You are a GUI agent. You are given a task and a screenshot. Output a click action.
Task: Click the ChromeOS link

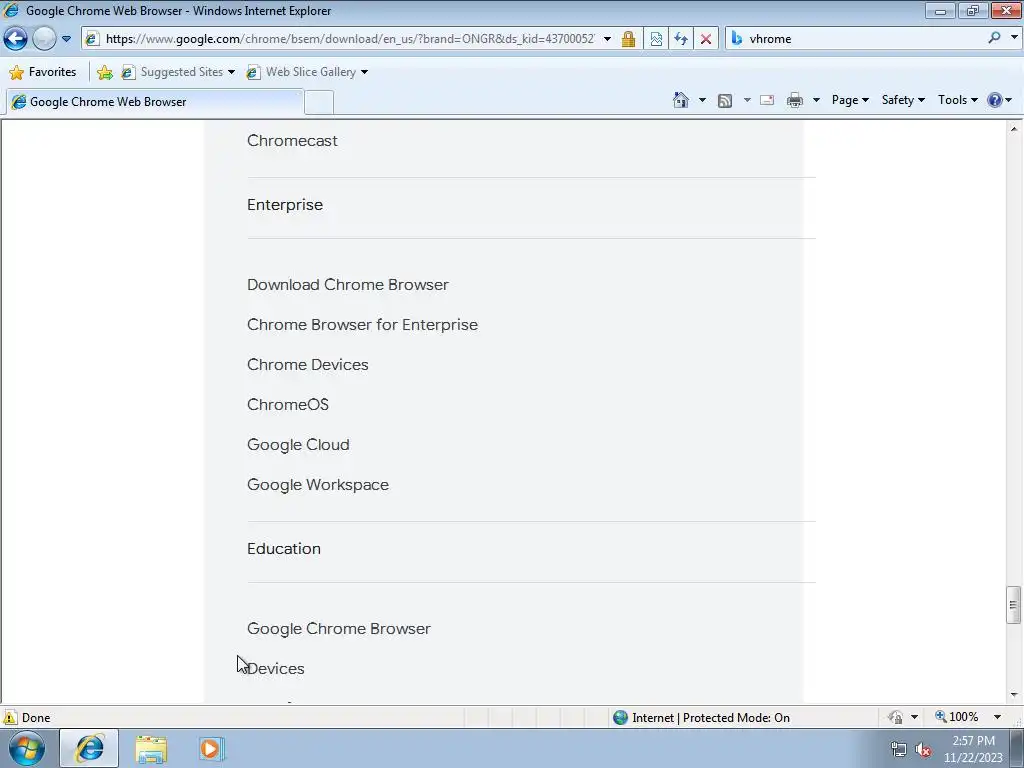288,404
